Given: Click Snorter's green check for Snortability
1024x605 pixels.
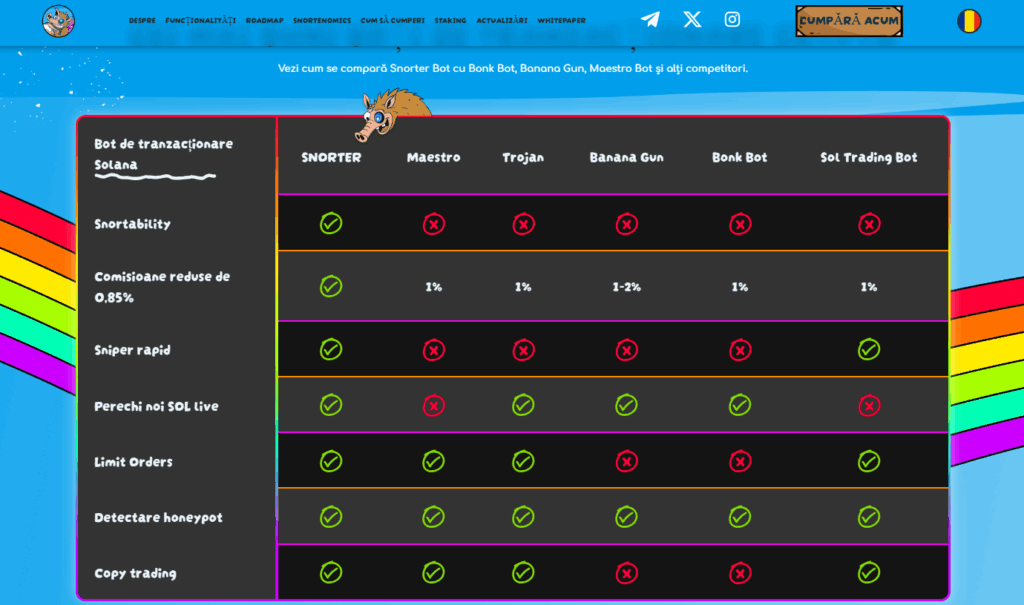Looking at the screenshot, I should coord(331,223).
